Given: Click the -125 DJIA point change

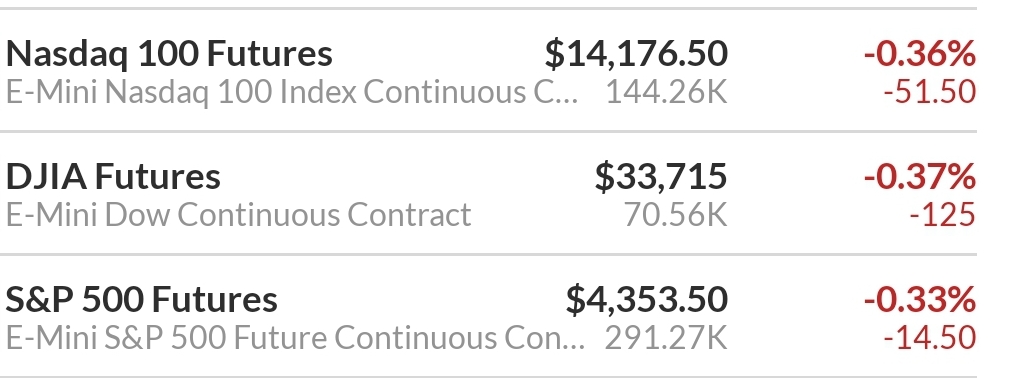Looking at the screenshot, I should (x=942, y=215).
